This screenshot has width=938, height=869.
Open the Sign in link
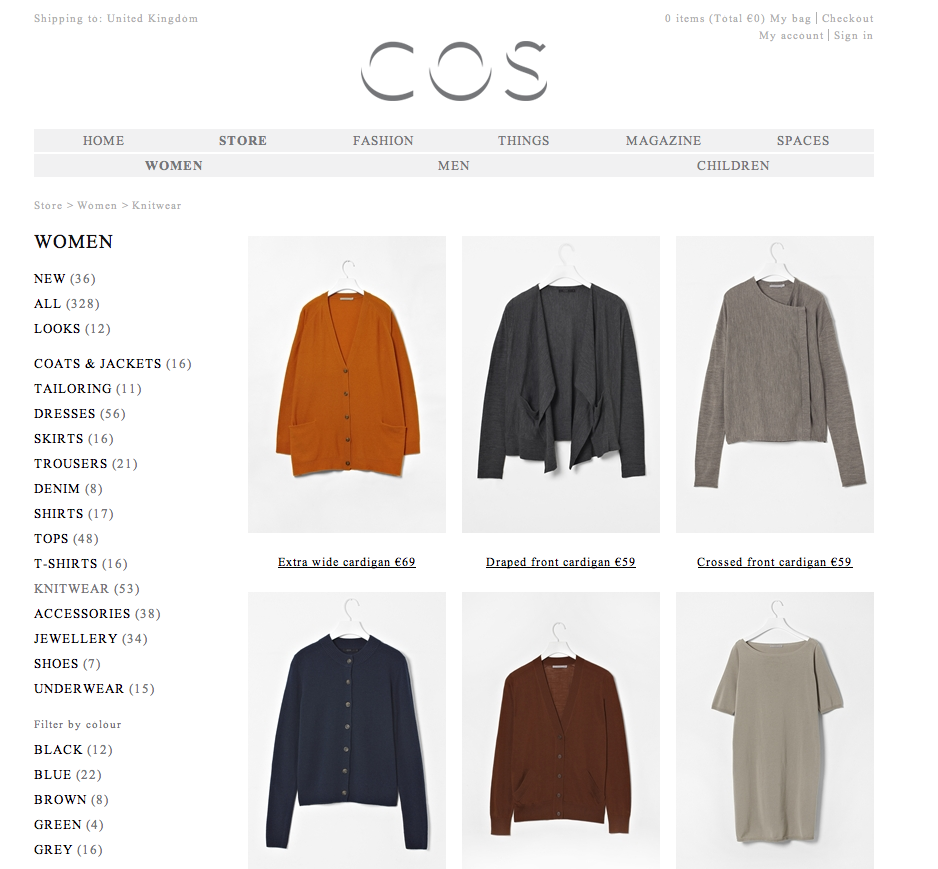[854, 35]
